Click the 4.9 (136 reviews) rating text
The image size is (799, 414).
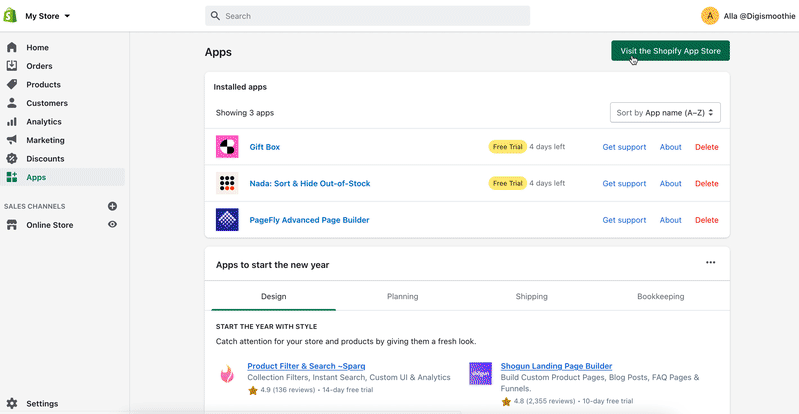(288, 390)
